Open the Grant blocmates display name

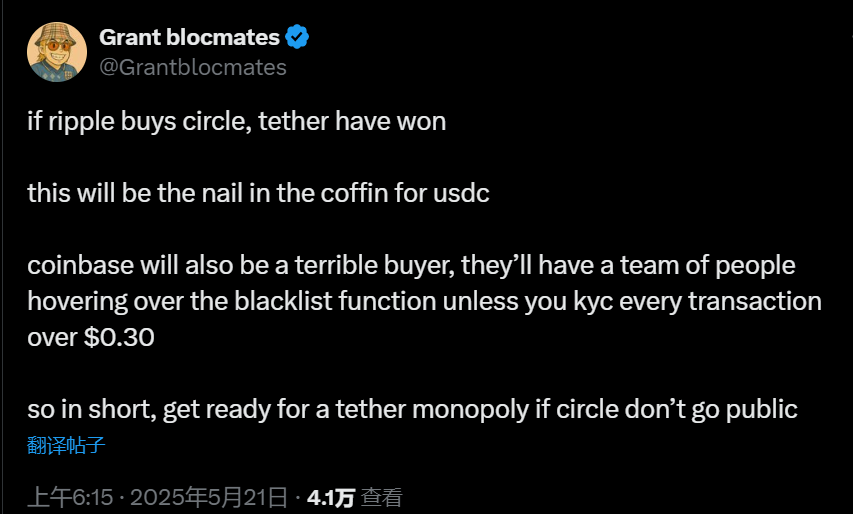coord(189,38)
